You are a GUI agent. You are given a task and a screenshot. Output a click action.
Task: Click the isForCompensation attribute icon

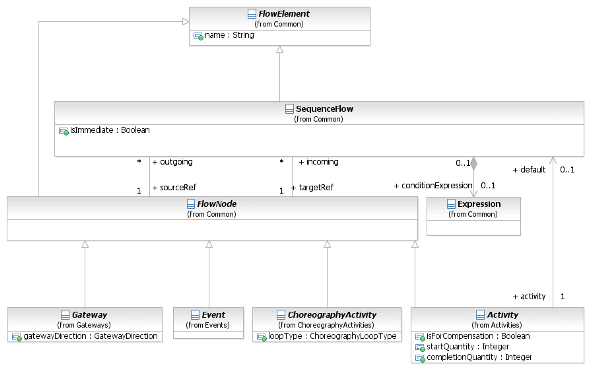pyautogui.click(x=420, y=337)
